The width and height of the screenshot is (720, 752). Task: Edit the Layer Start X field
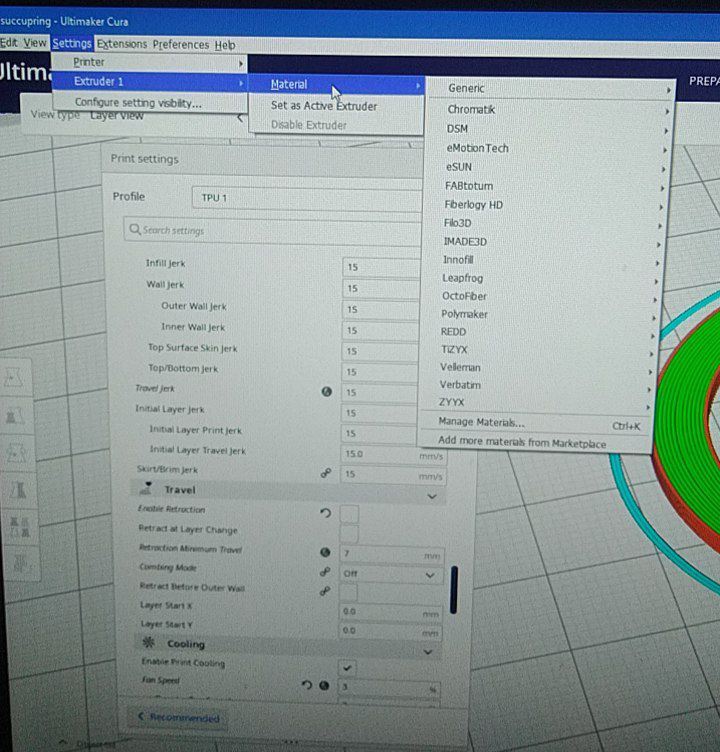[x=390, y=612]
